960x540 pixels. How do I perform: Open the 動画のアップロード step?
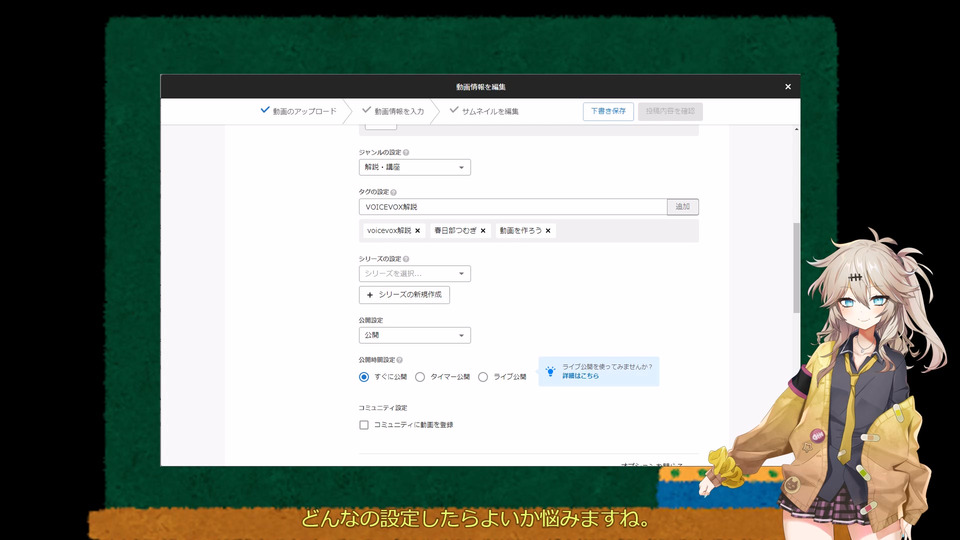point(299,111)
